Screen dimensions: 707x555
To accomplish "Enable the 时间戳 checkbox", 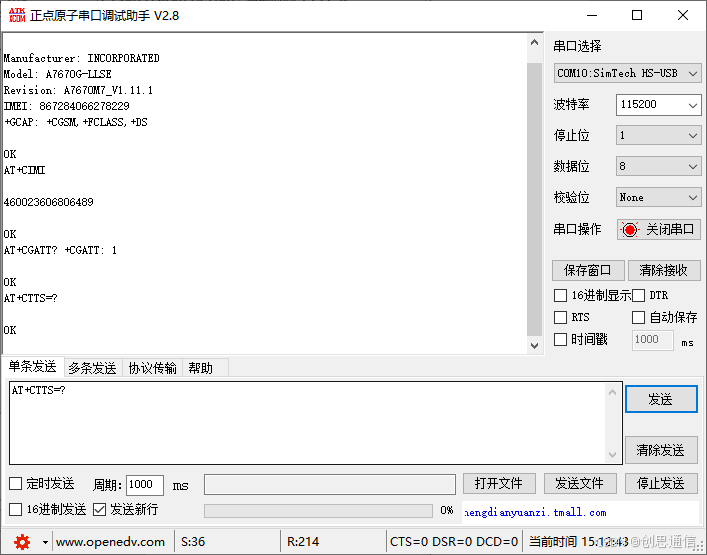I will 560,339.
